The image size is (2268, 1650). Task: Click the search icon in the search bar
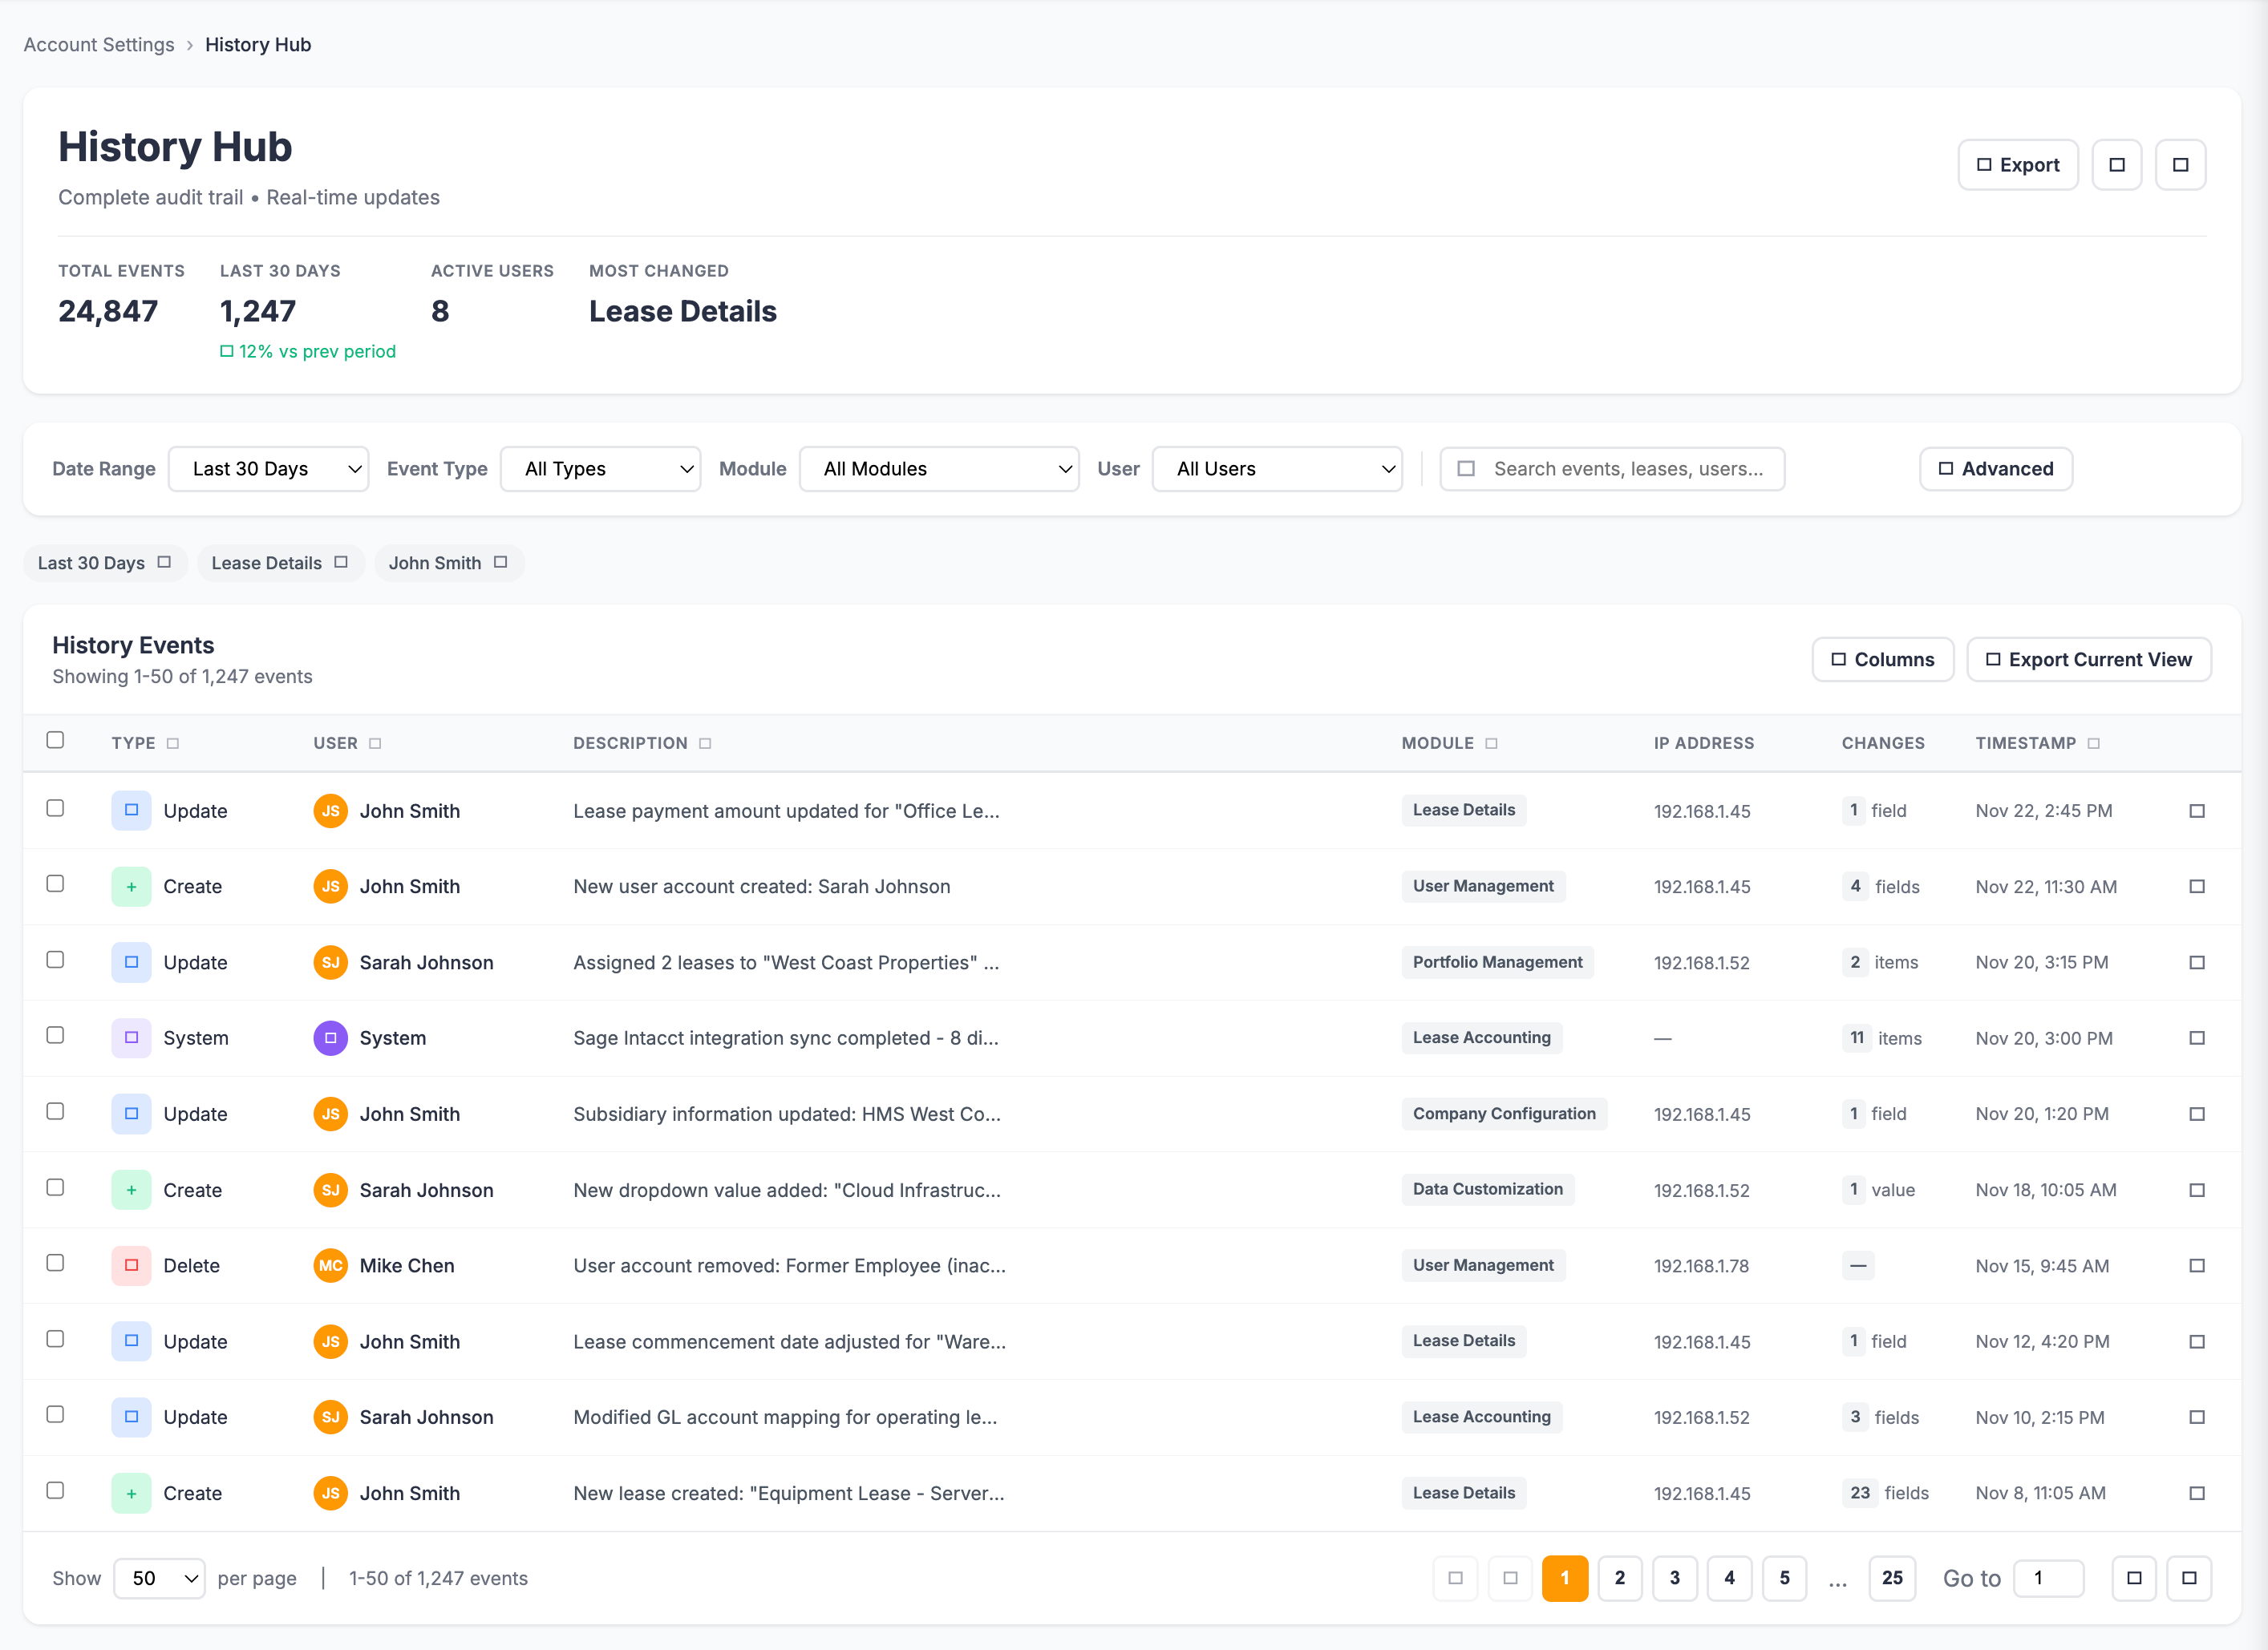pyautogui.click(x=1466, y=468)
